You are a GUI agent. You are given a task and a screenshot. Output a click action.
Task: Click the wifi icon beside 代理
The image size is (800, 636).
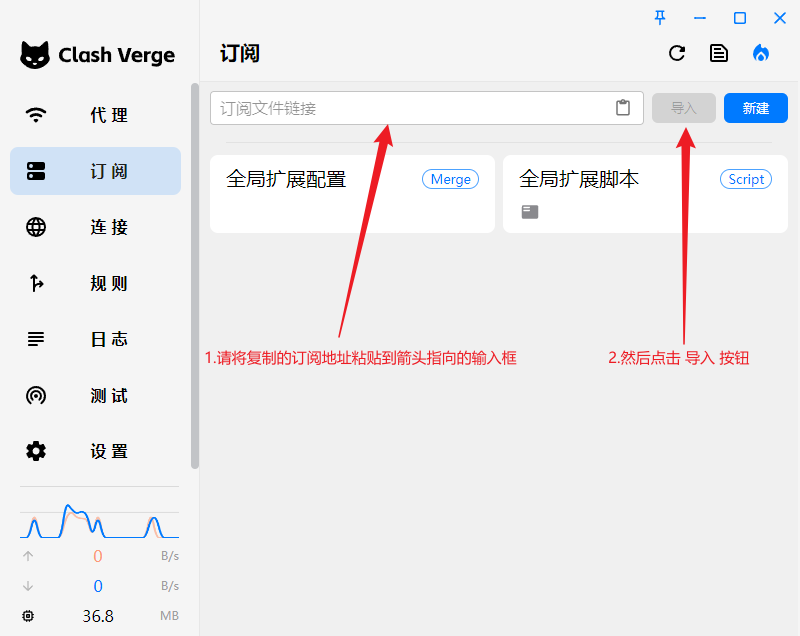point(36,115)
